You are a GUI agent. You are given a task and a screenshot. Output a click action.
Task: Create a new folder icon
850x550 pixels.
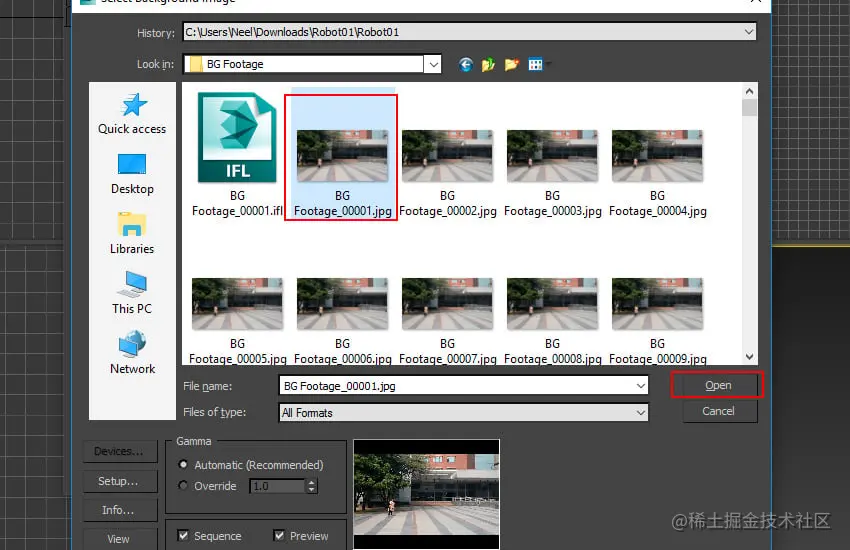[x=512, y=65]
